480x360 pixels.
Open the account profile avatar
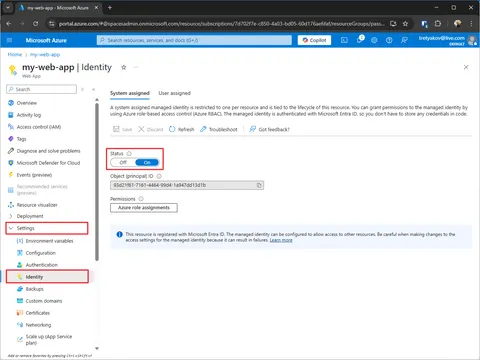click(x=472, y=40)
